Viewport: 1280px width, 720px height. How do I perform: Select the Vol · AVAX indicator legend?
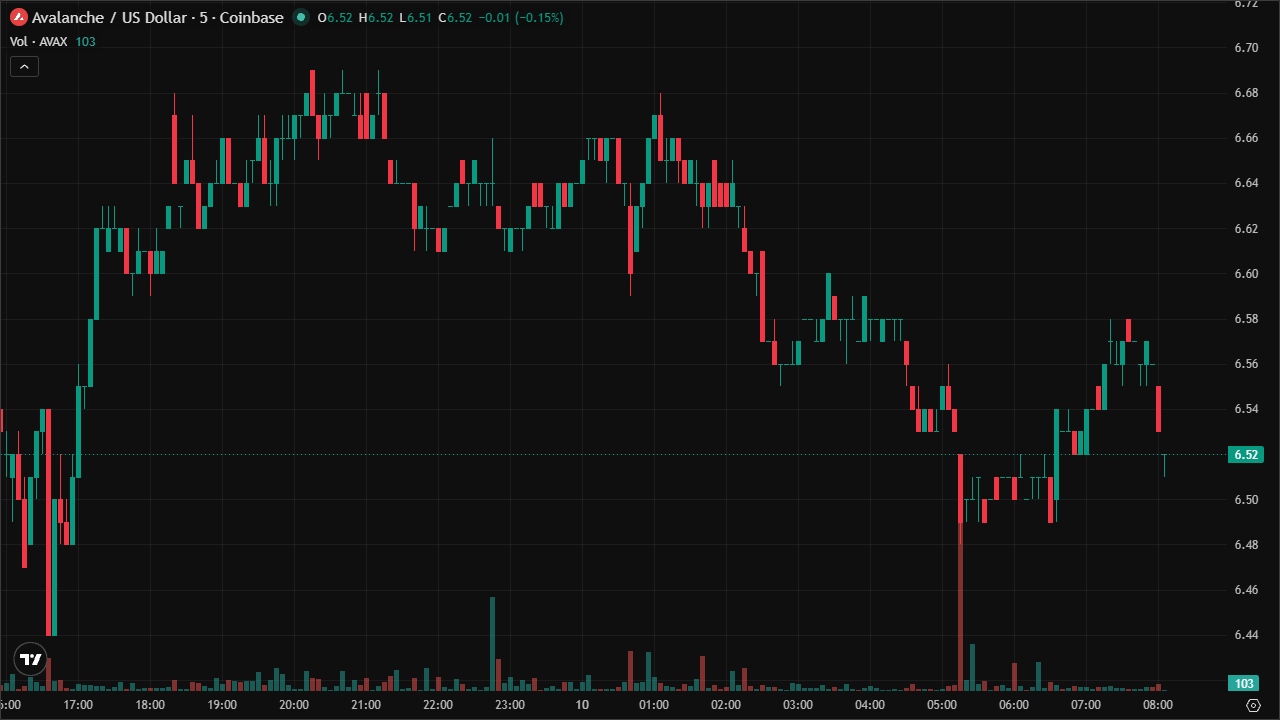(x=39, y=41)
